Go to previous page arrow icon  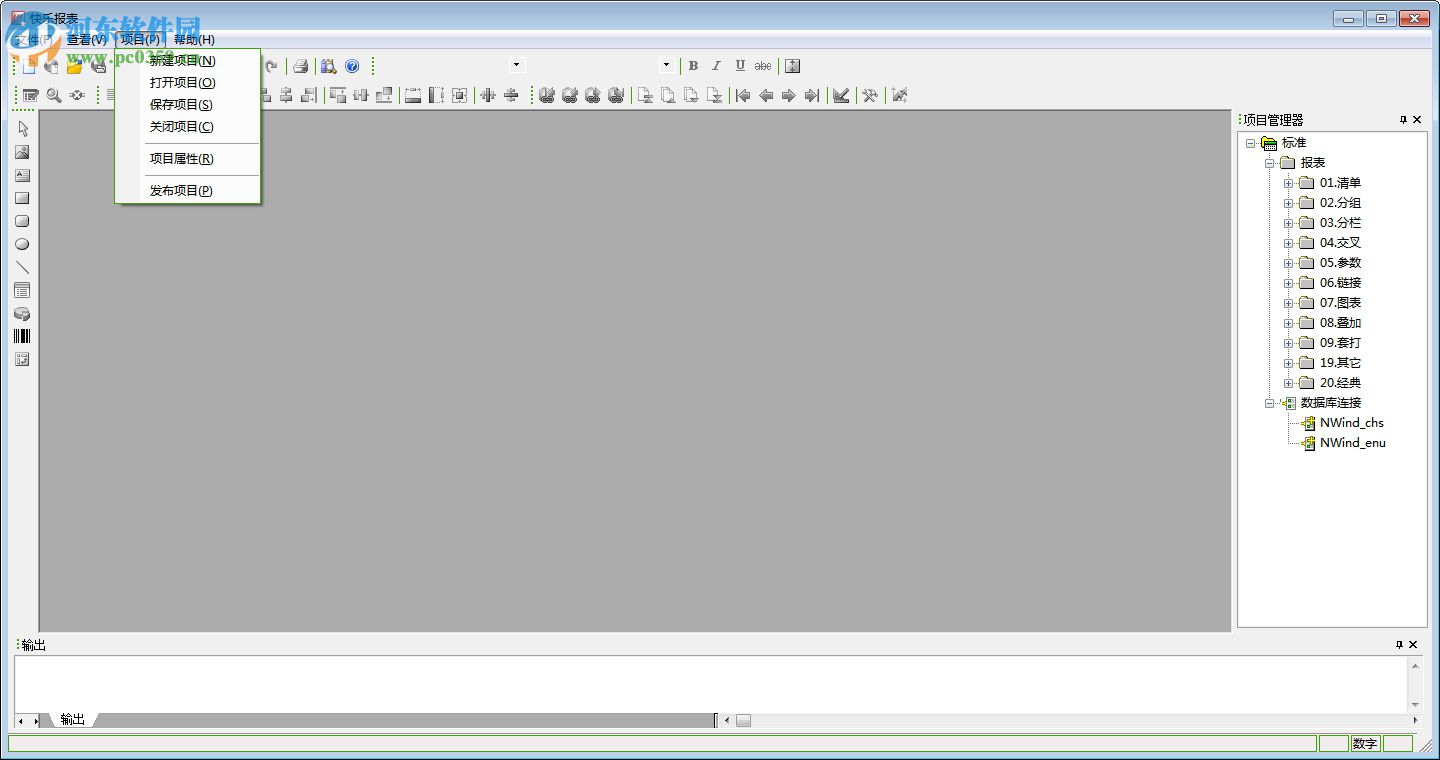[766, 95]
